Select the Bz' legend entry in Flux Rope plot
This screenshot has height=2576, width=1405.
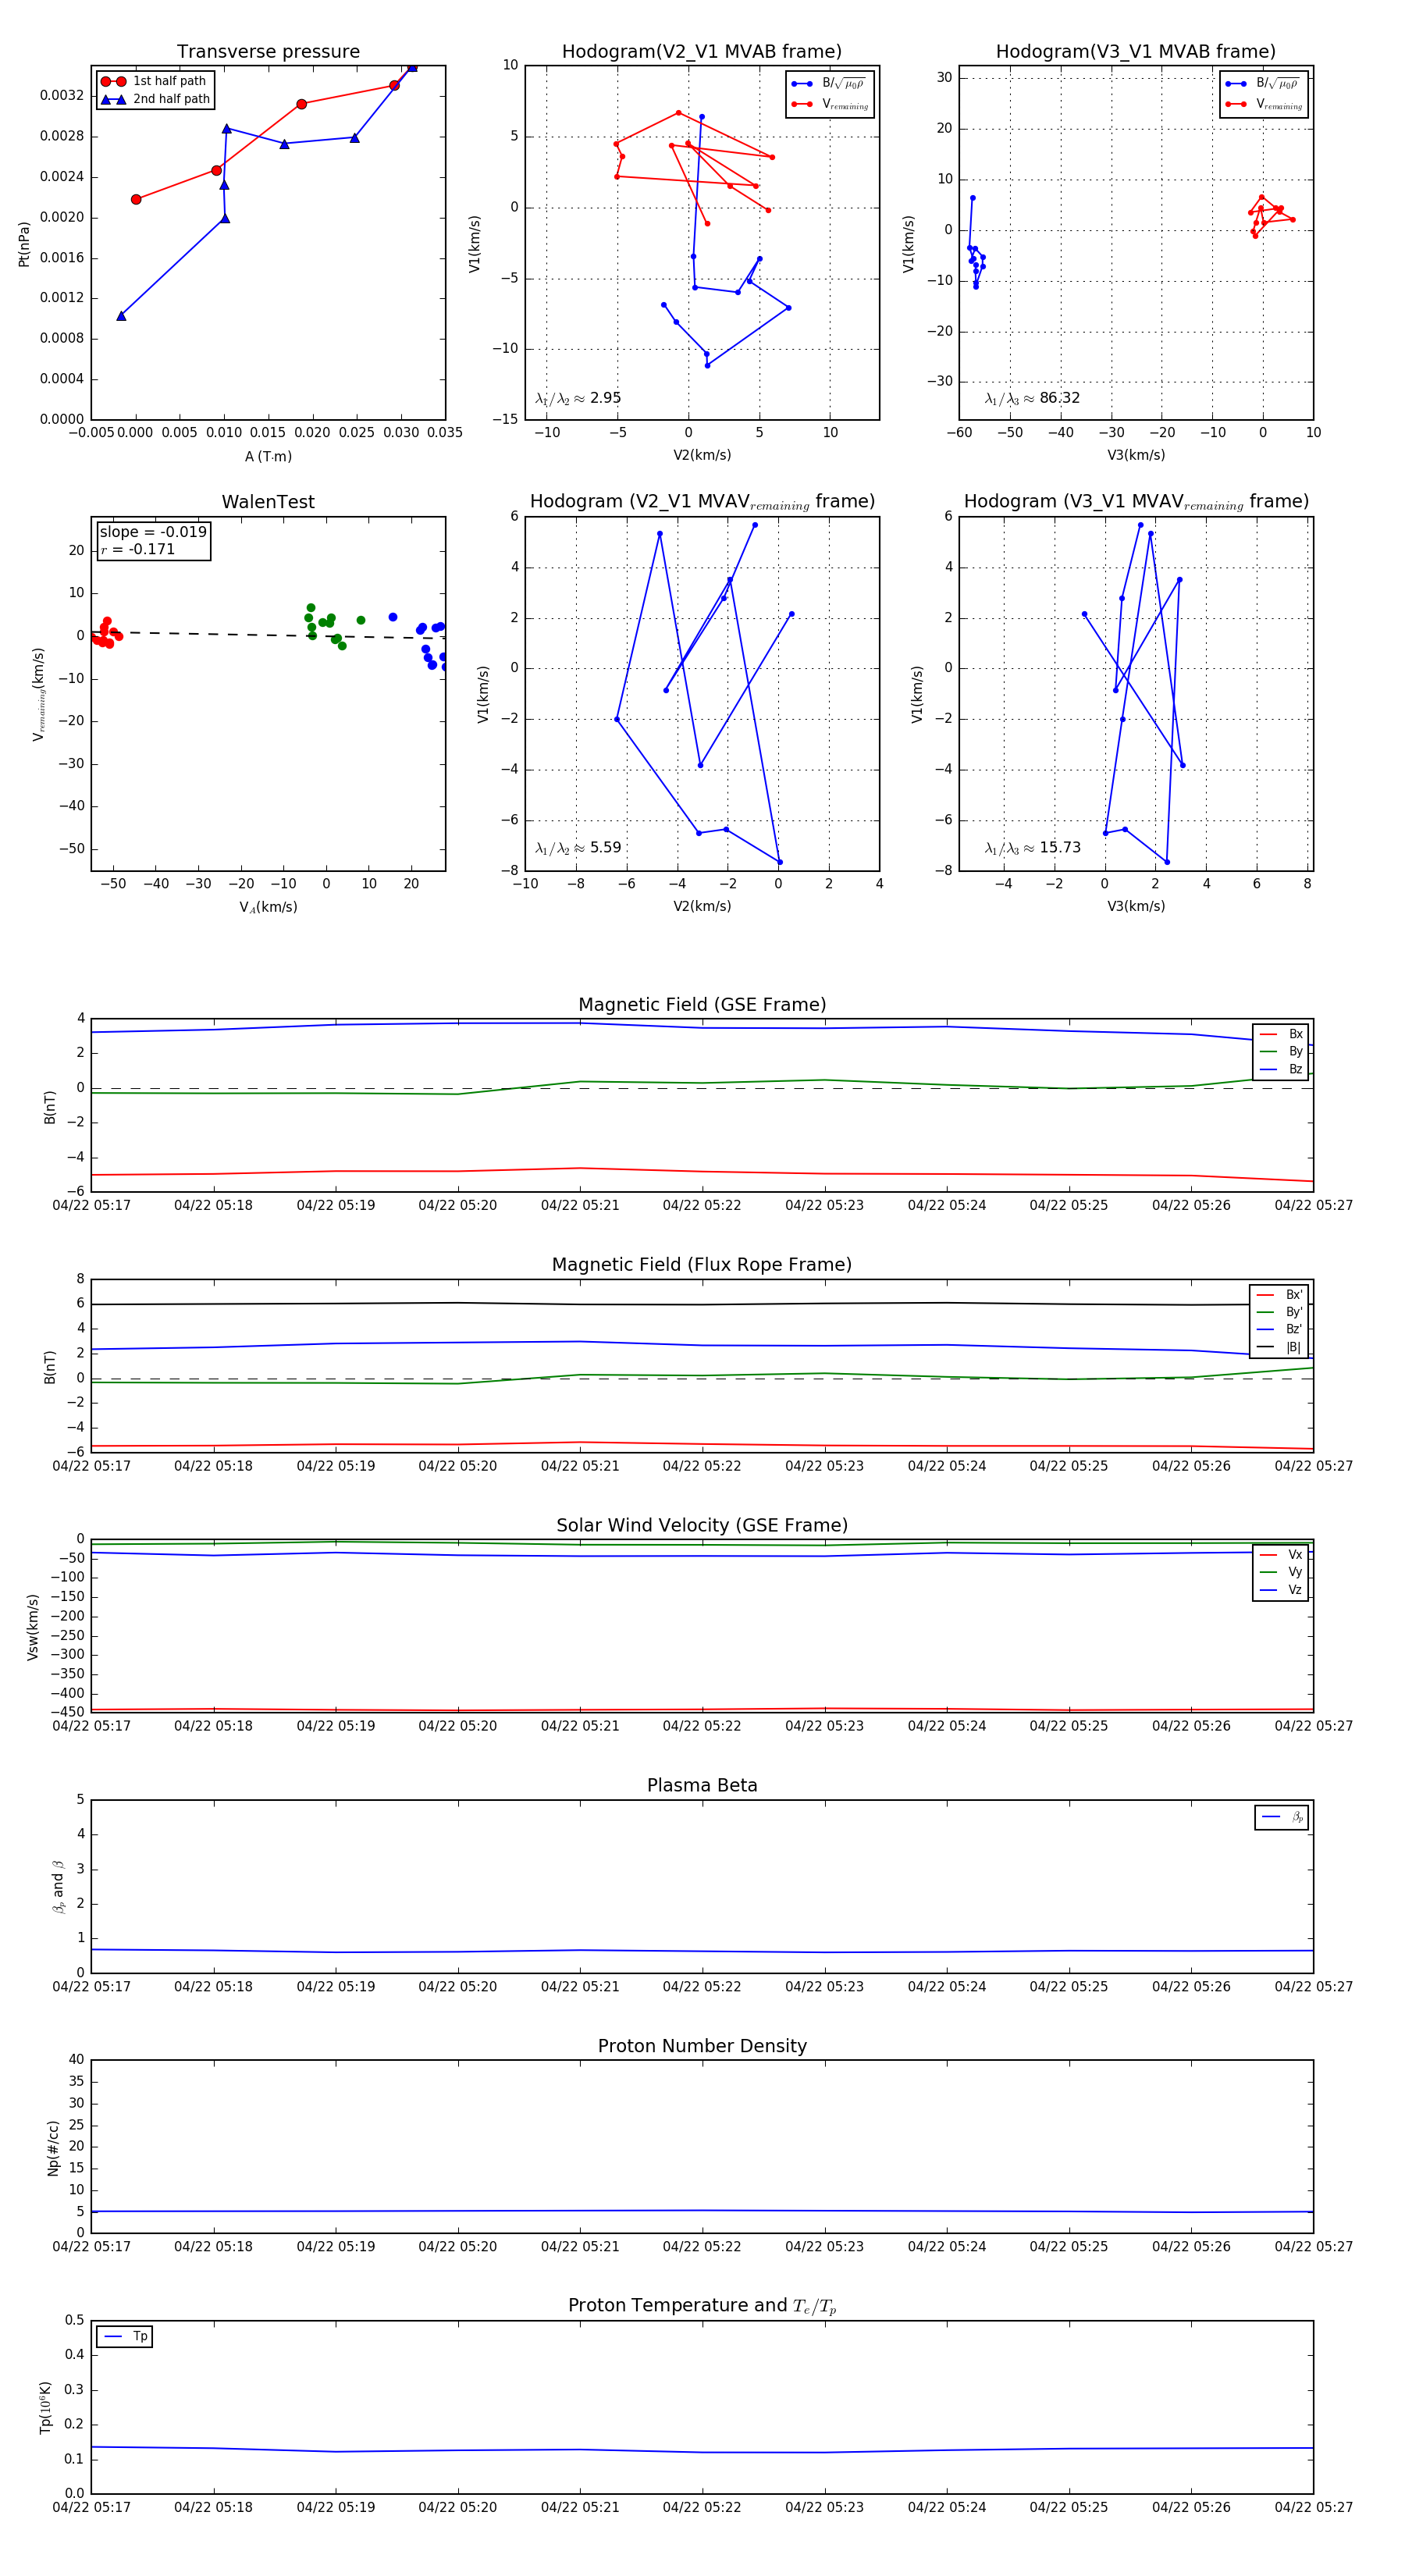(1279, 1329)
